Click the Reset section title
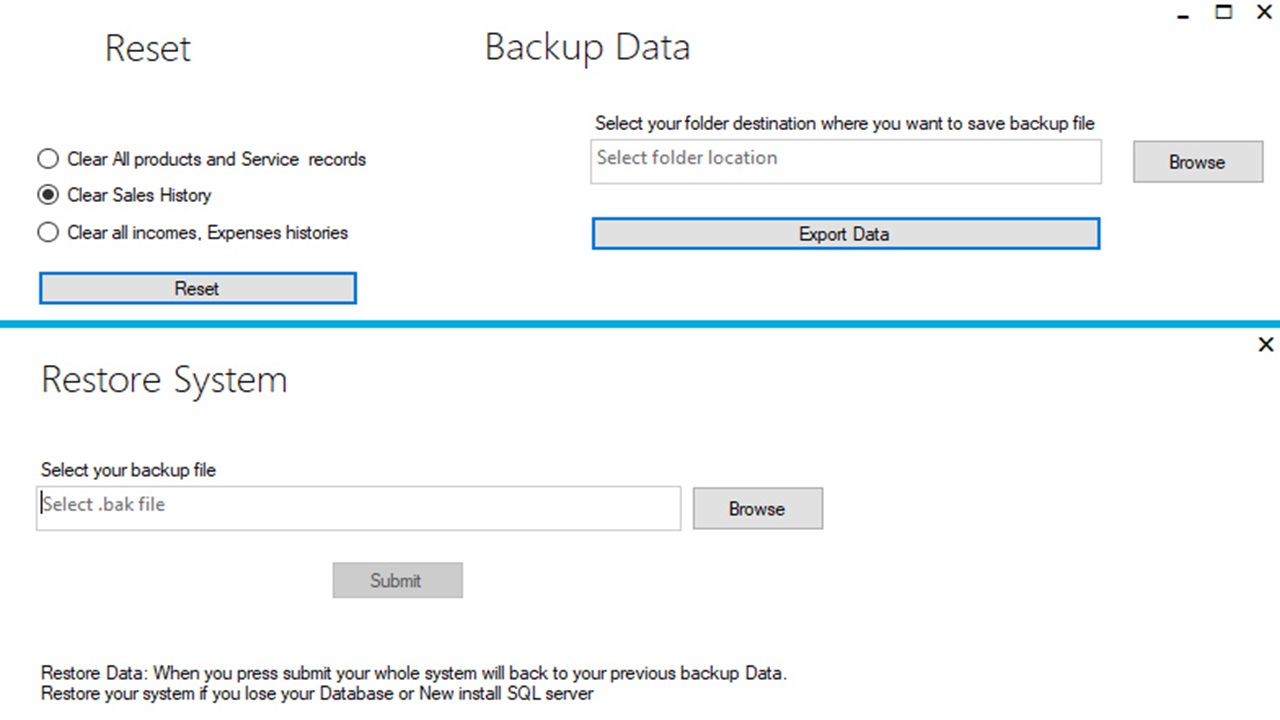 147,48
